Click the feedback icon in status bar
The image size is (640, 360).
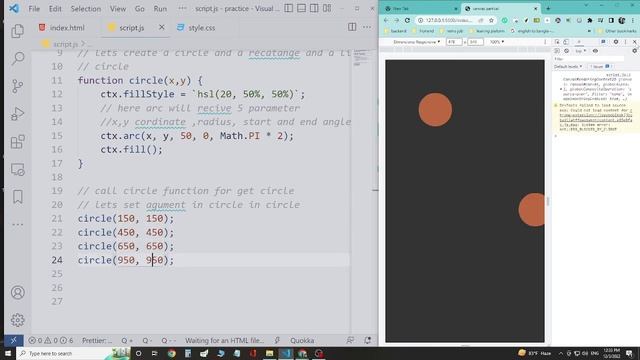[350, 340]
